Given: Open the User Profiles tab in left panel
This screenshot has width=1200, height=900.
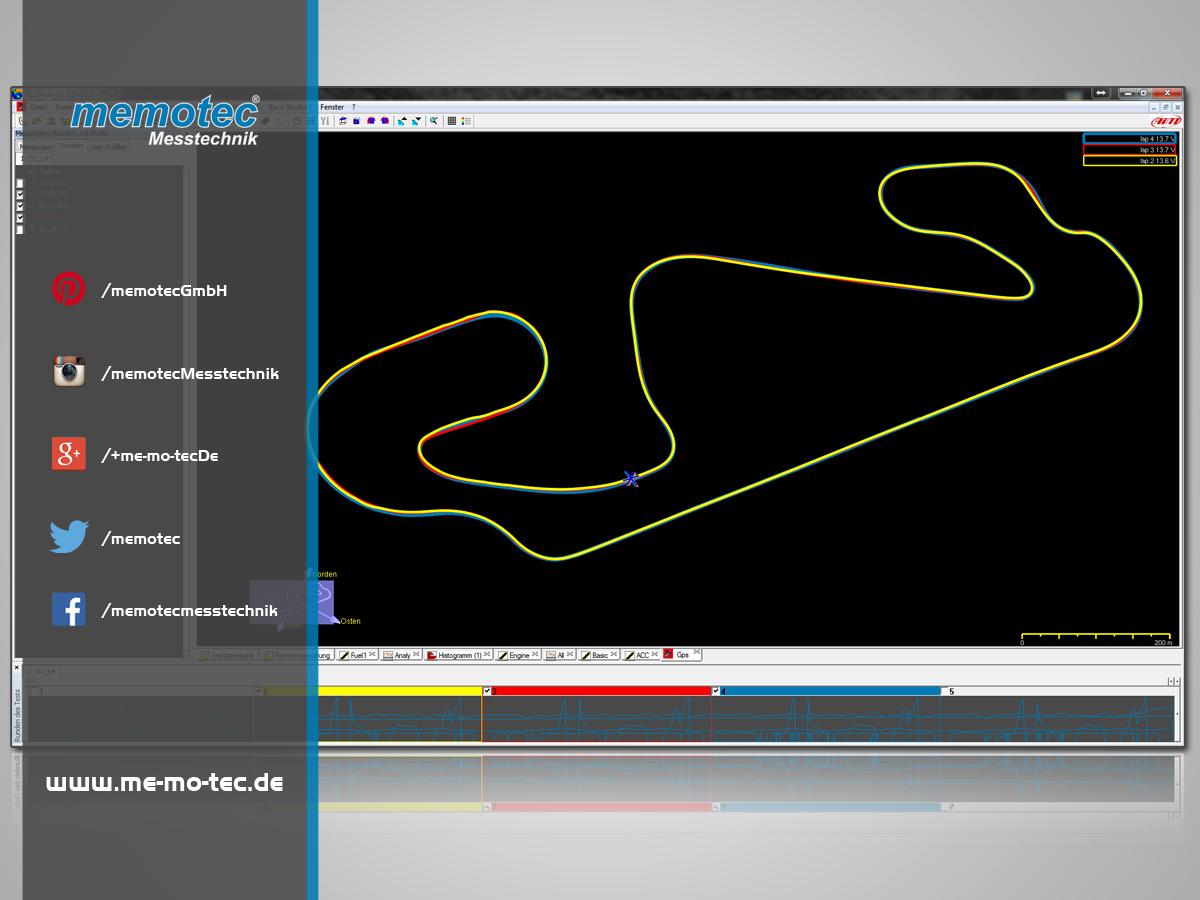Looking at the screenshot, I should click(x=108, y=146).
